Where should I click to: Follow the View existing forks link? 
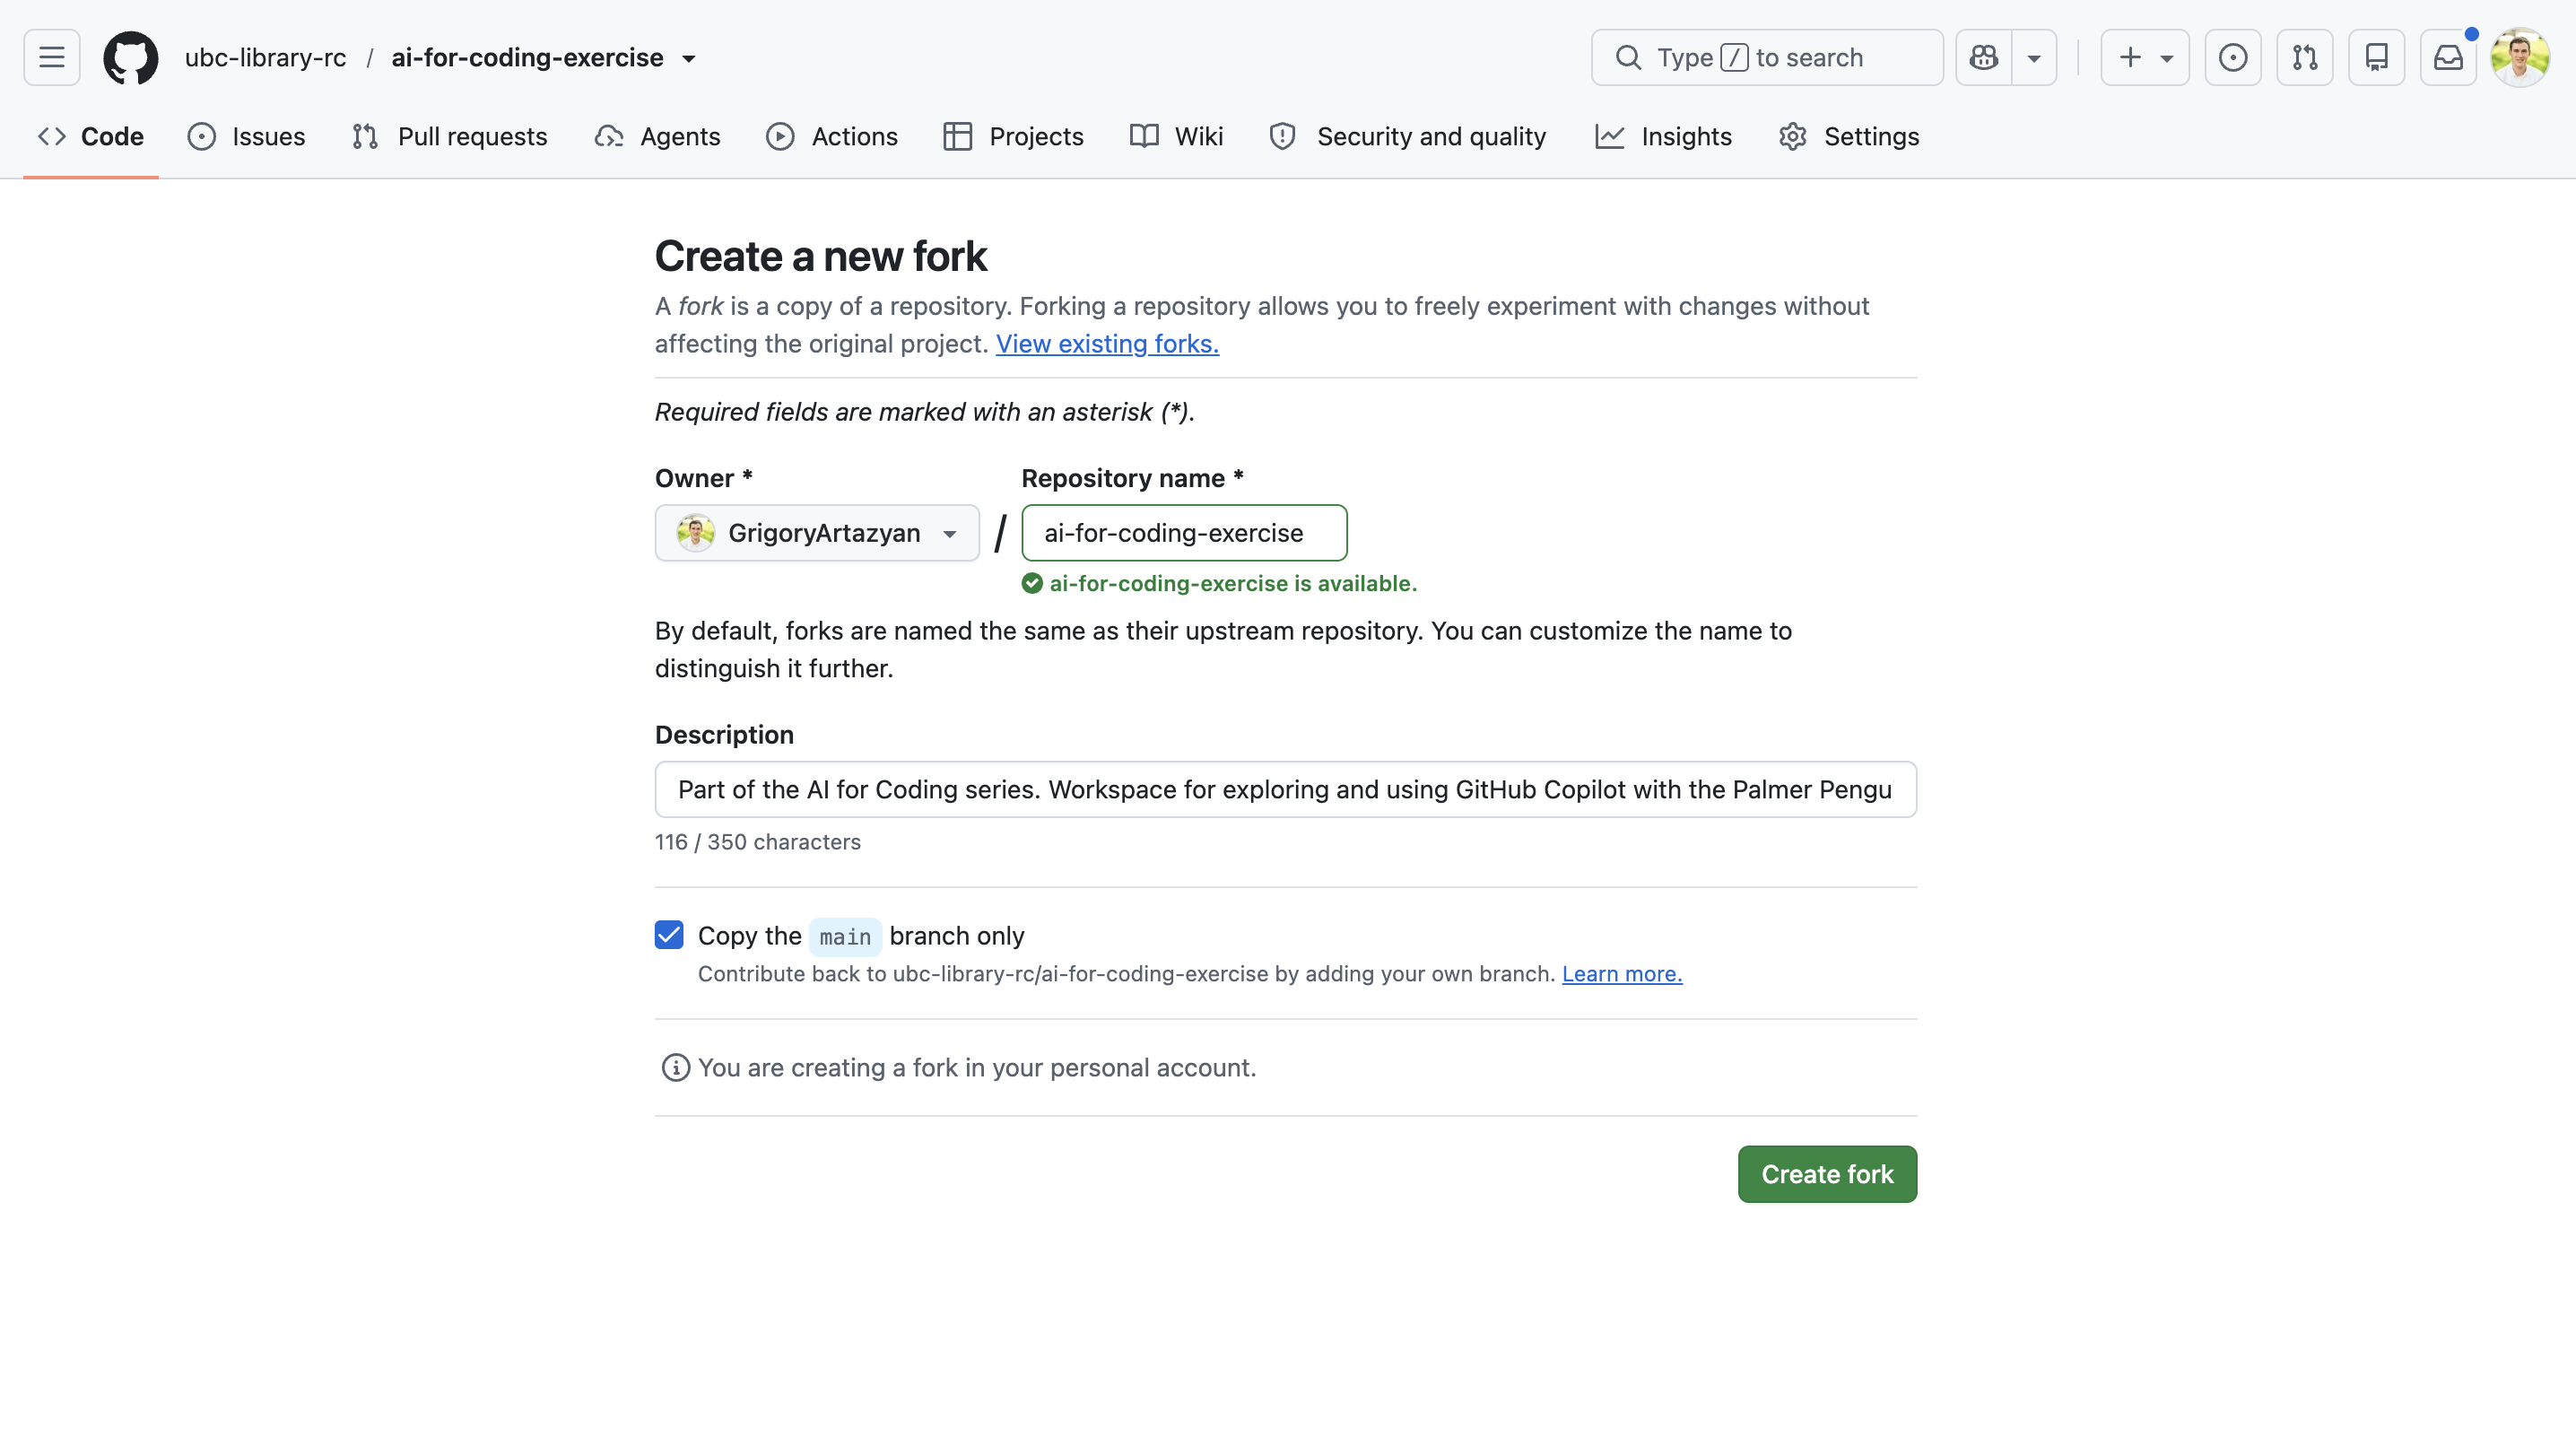(1107, 344)
